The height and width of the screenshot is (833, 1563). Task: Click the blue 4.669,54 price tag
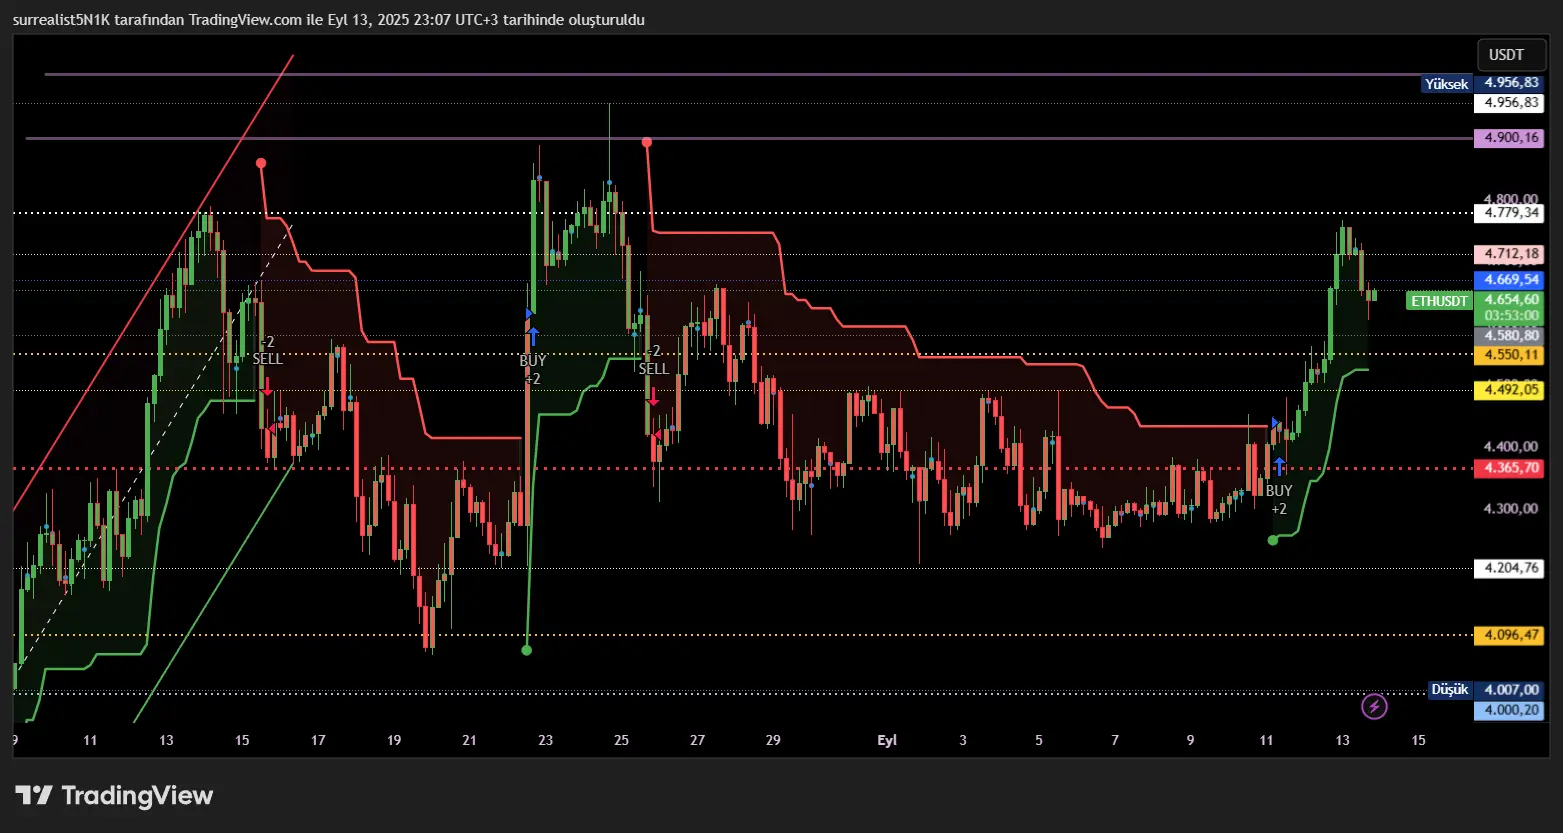coord(1510,280)
